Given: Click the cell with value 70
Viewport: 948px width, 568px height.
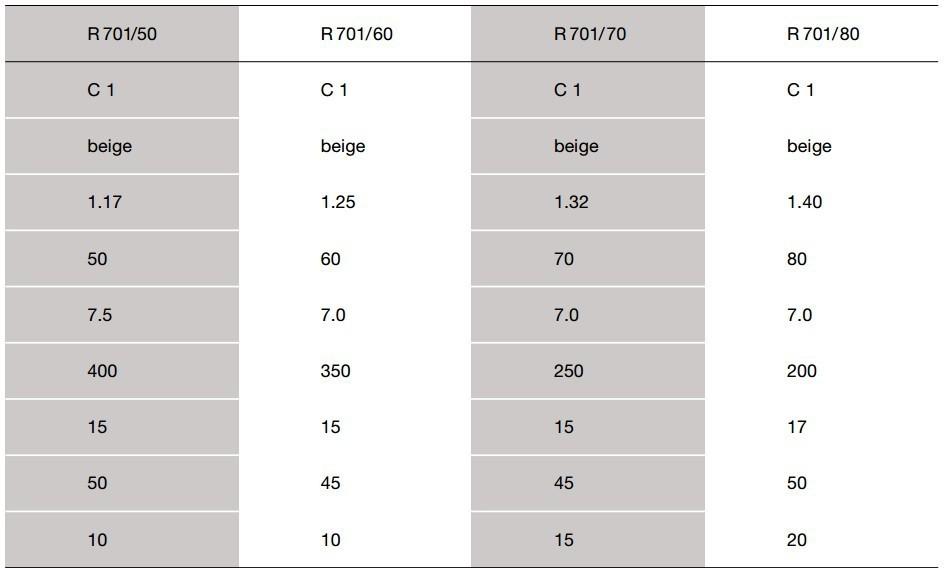Looking at the screenshot, I should [x=564, y=259].
